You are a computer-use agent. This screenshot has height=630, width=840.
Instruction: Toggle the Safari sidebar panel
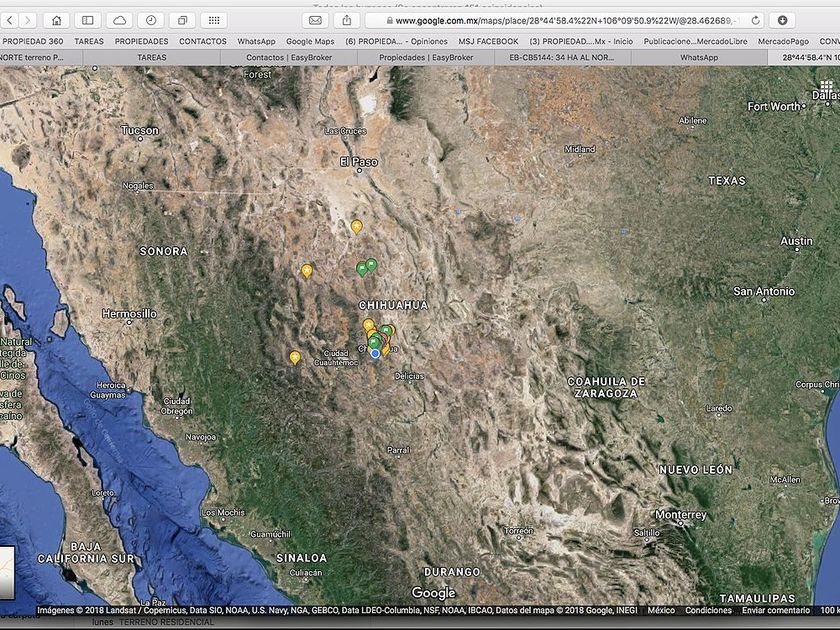(x=87, y=20)
